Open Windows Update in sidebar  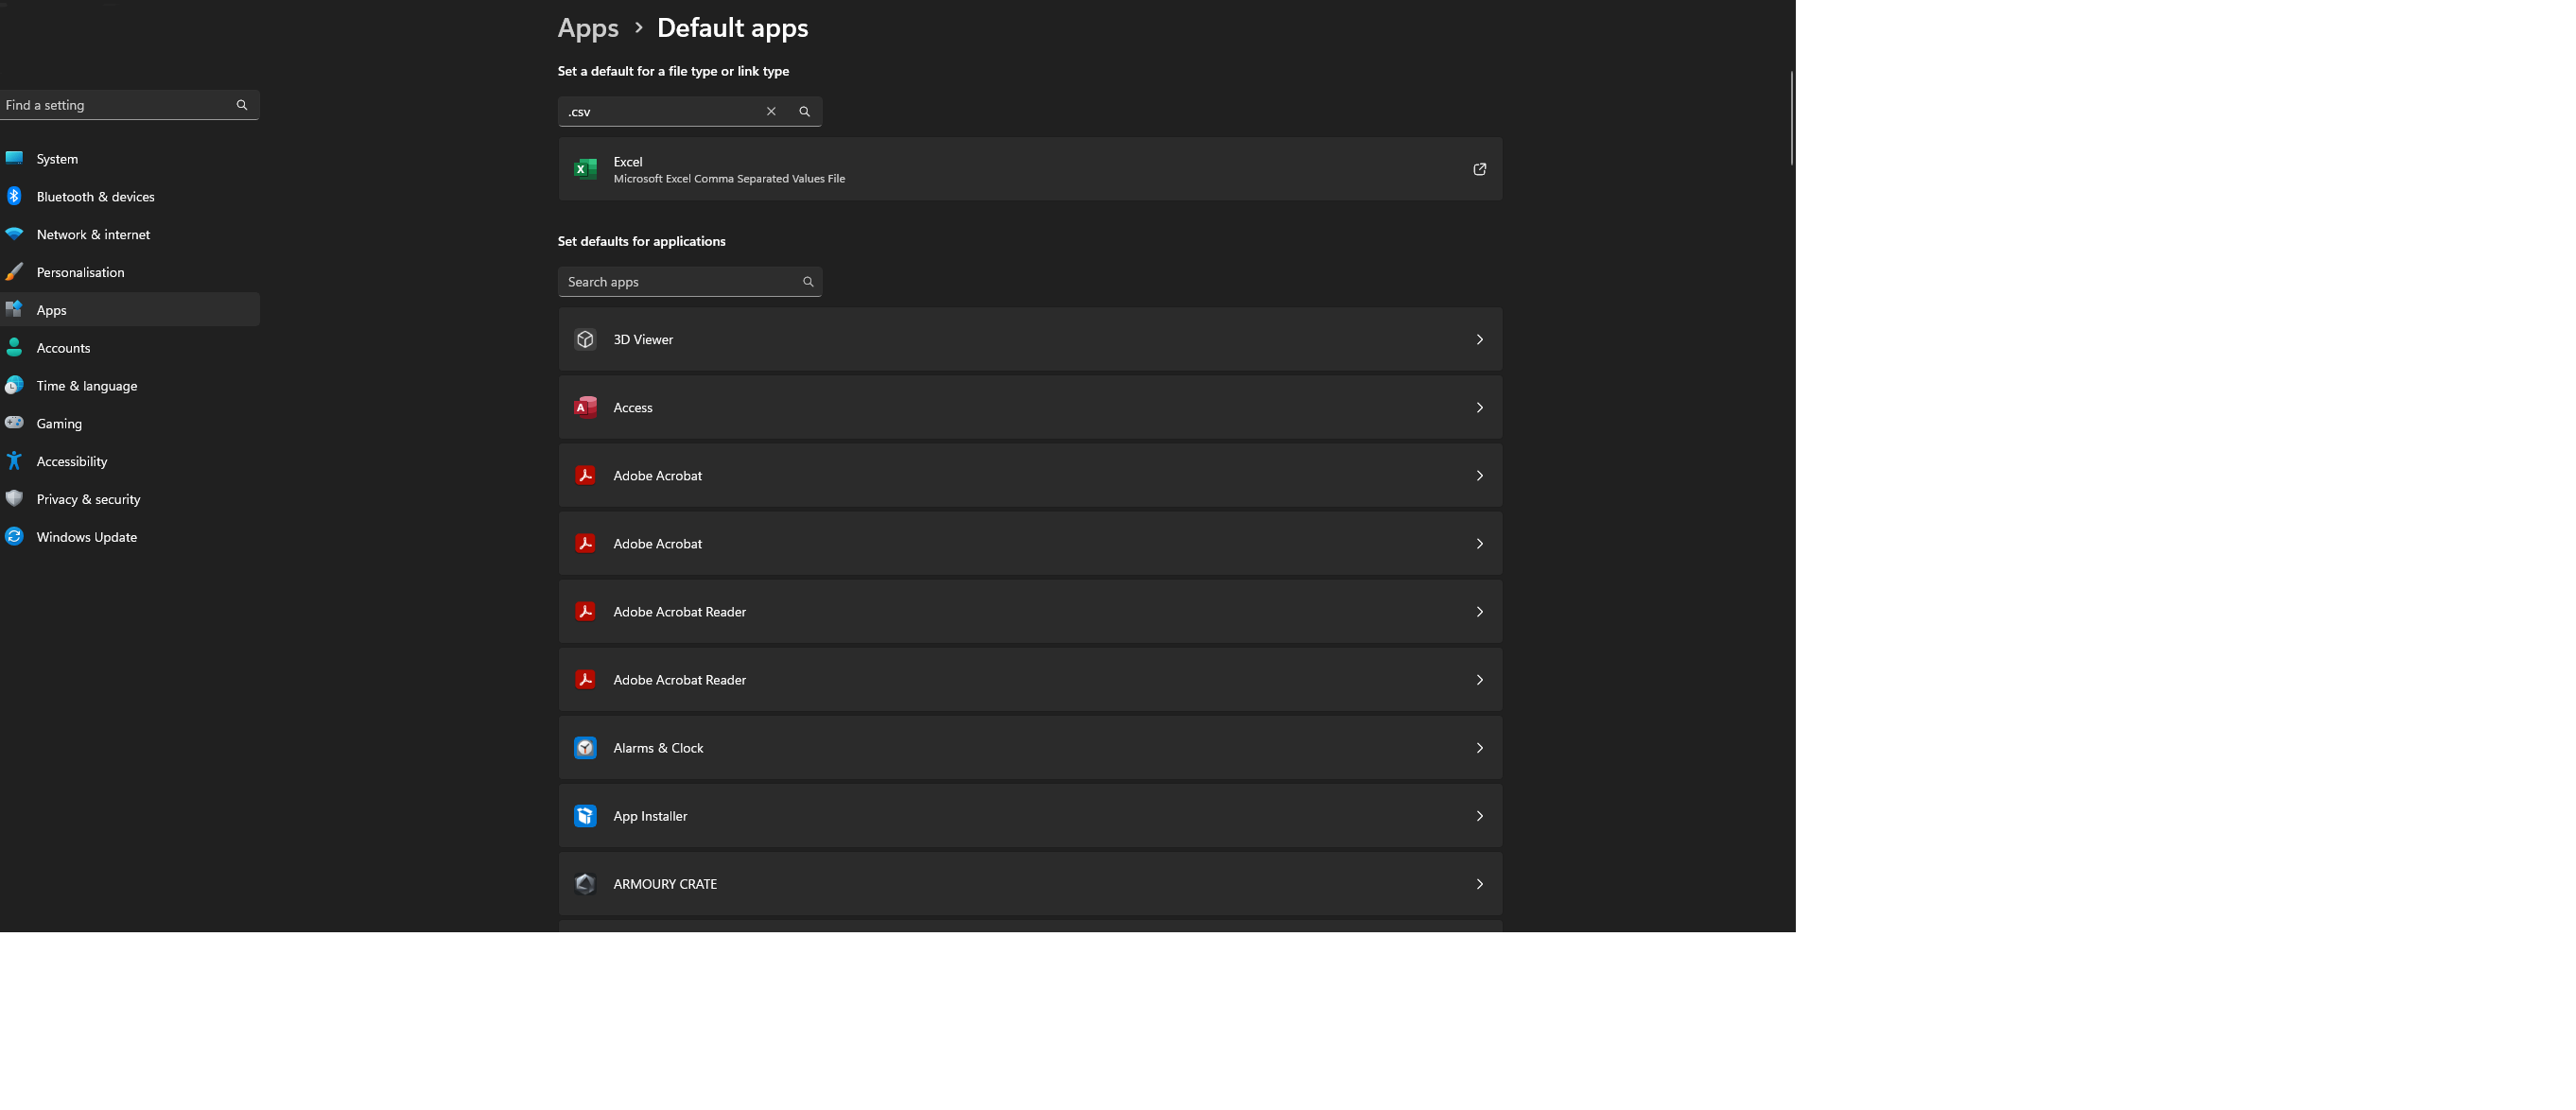pyautogui.click(x=86, y=536)
